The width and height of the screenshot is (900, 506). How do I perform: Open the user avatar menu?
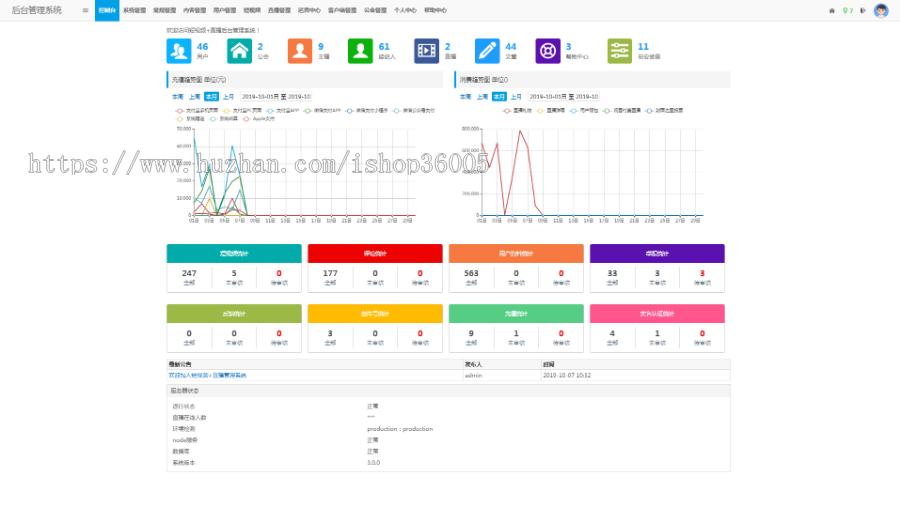[x=880, y=11]
